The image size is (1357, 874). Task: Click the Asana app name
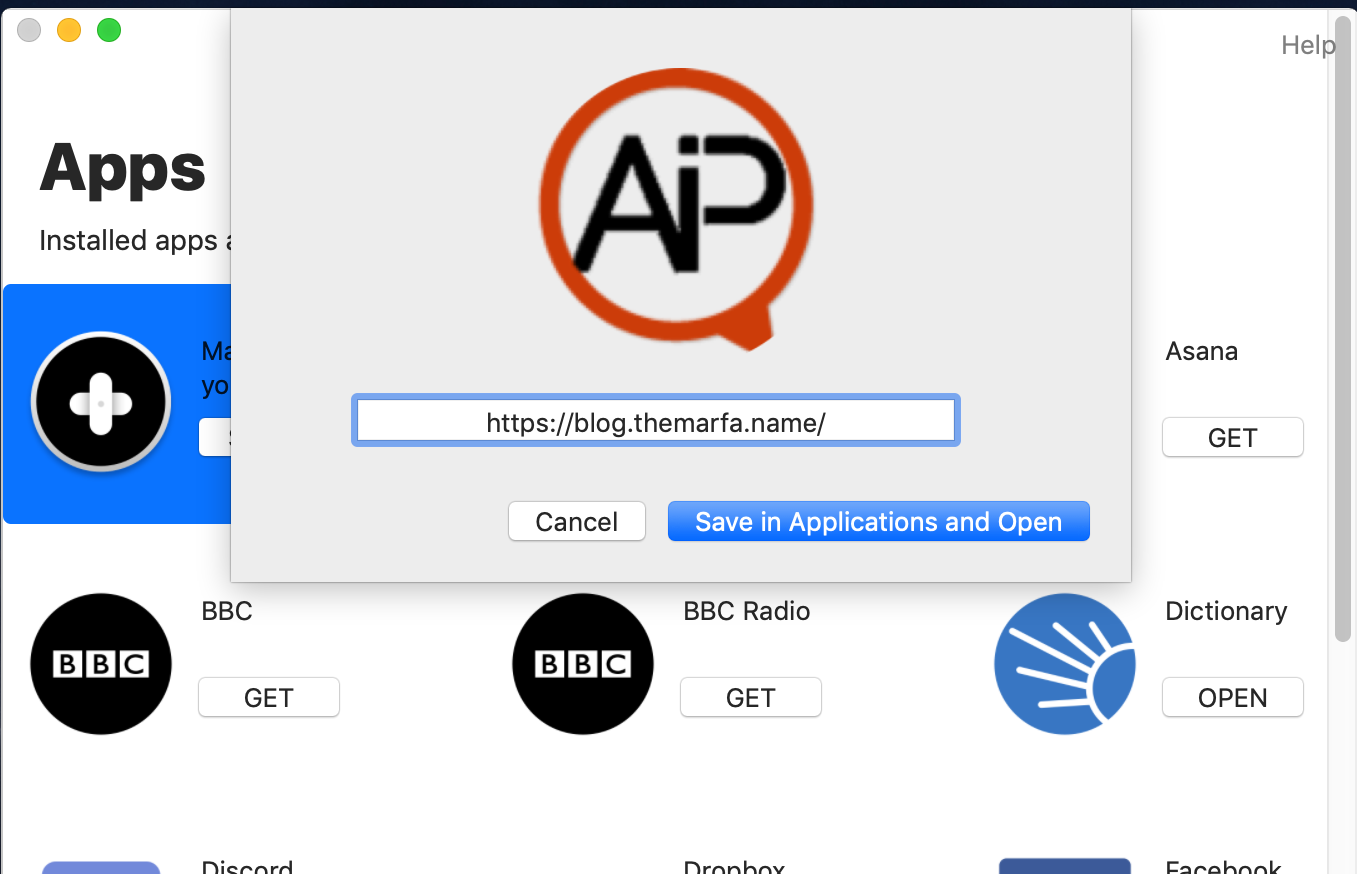pyautogui.click(x=1202, y=351)
